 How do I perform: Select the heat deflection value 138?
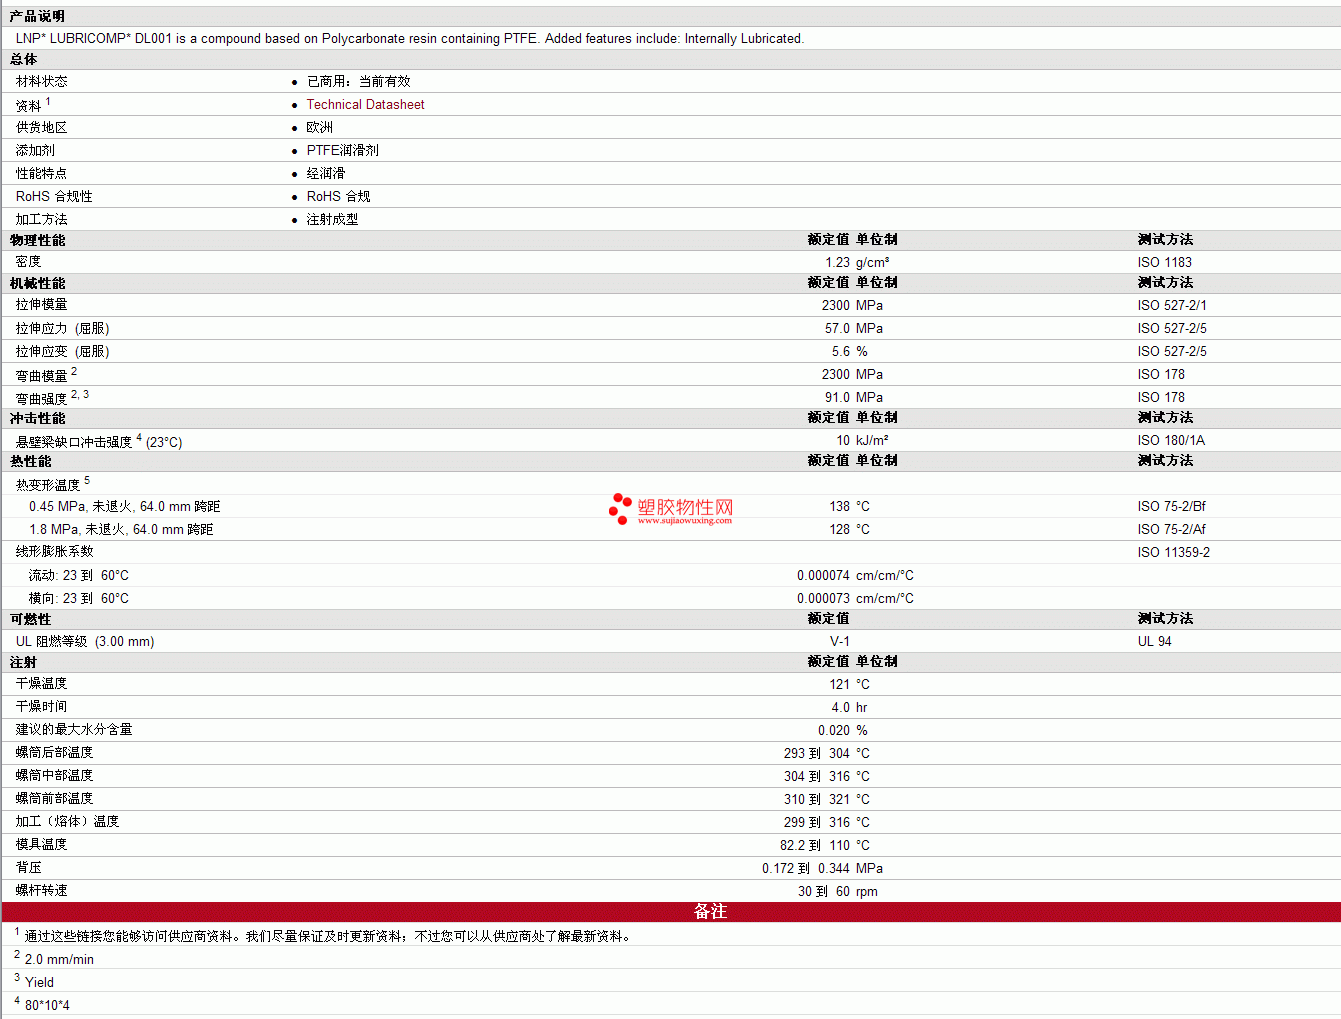pos(840,506)
